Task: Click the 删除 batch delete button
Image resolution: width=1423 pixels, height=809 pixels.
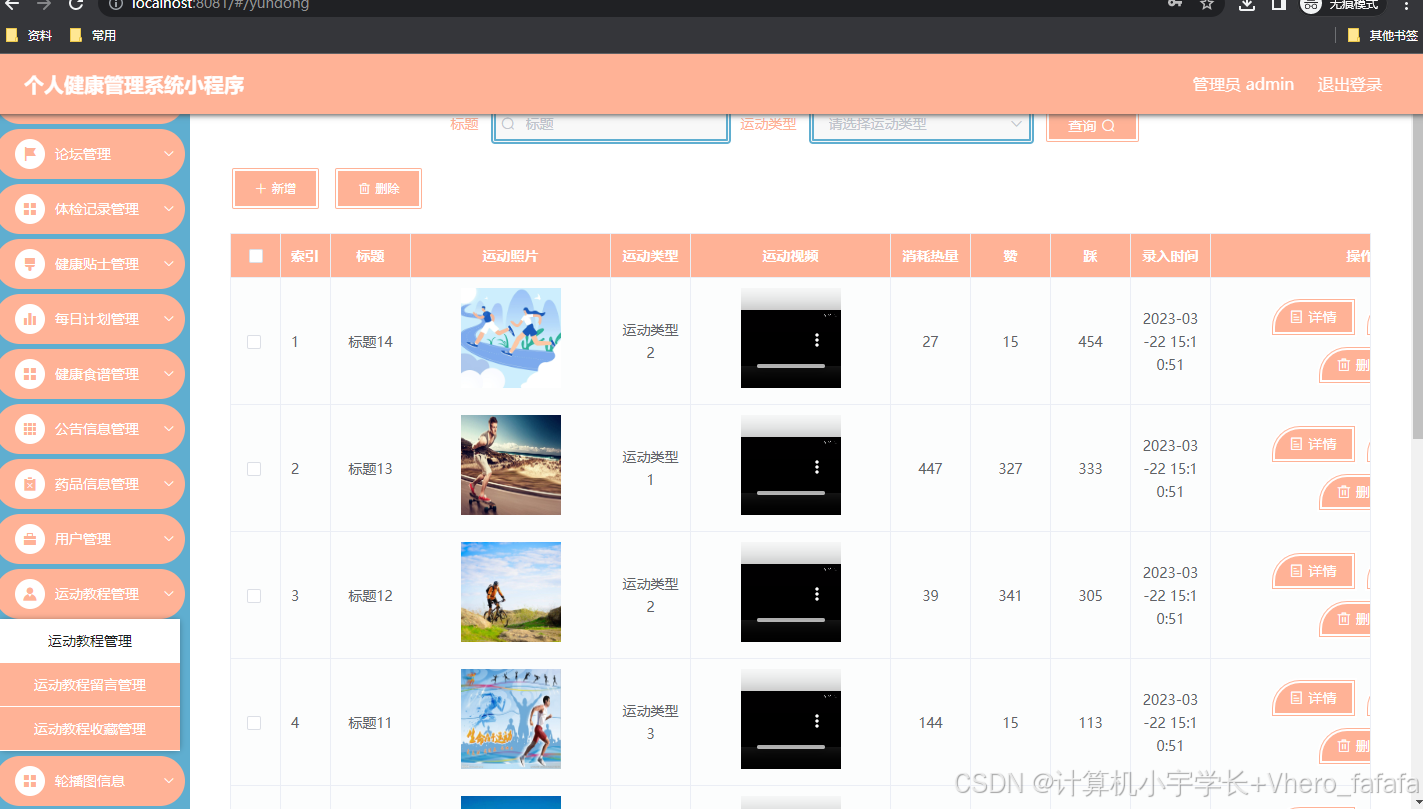Action: pos(379,188)
